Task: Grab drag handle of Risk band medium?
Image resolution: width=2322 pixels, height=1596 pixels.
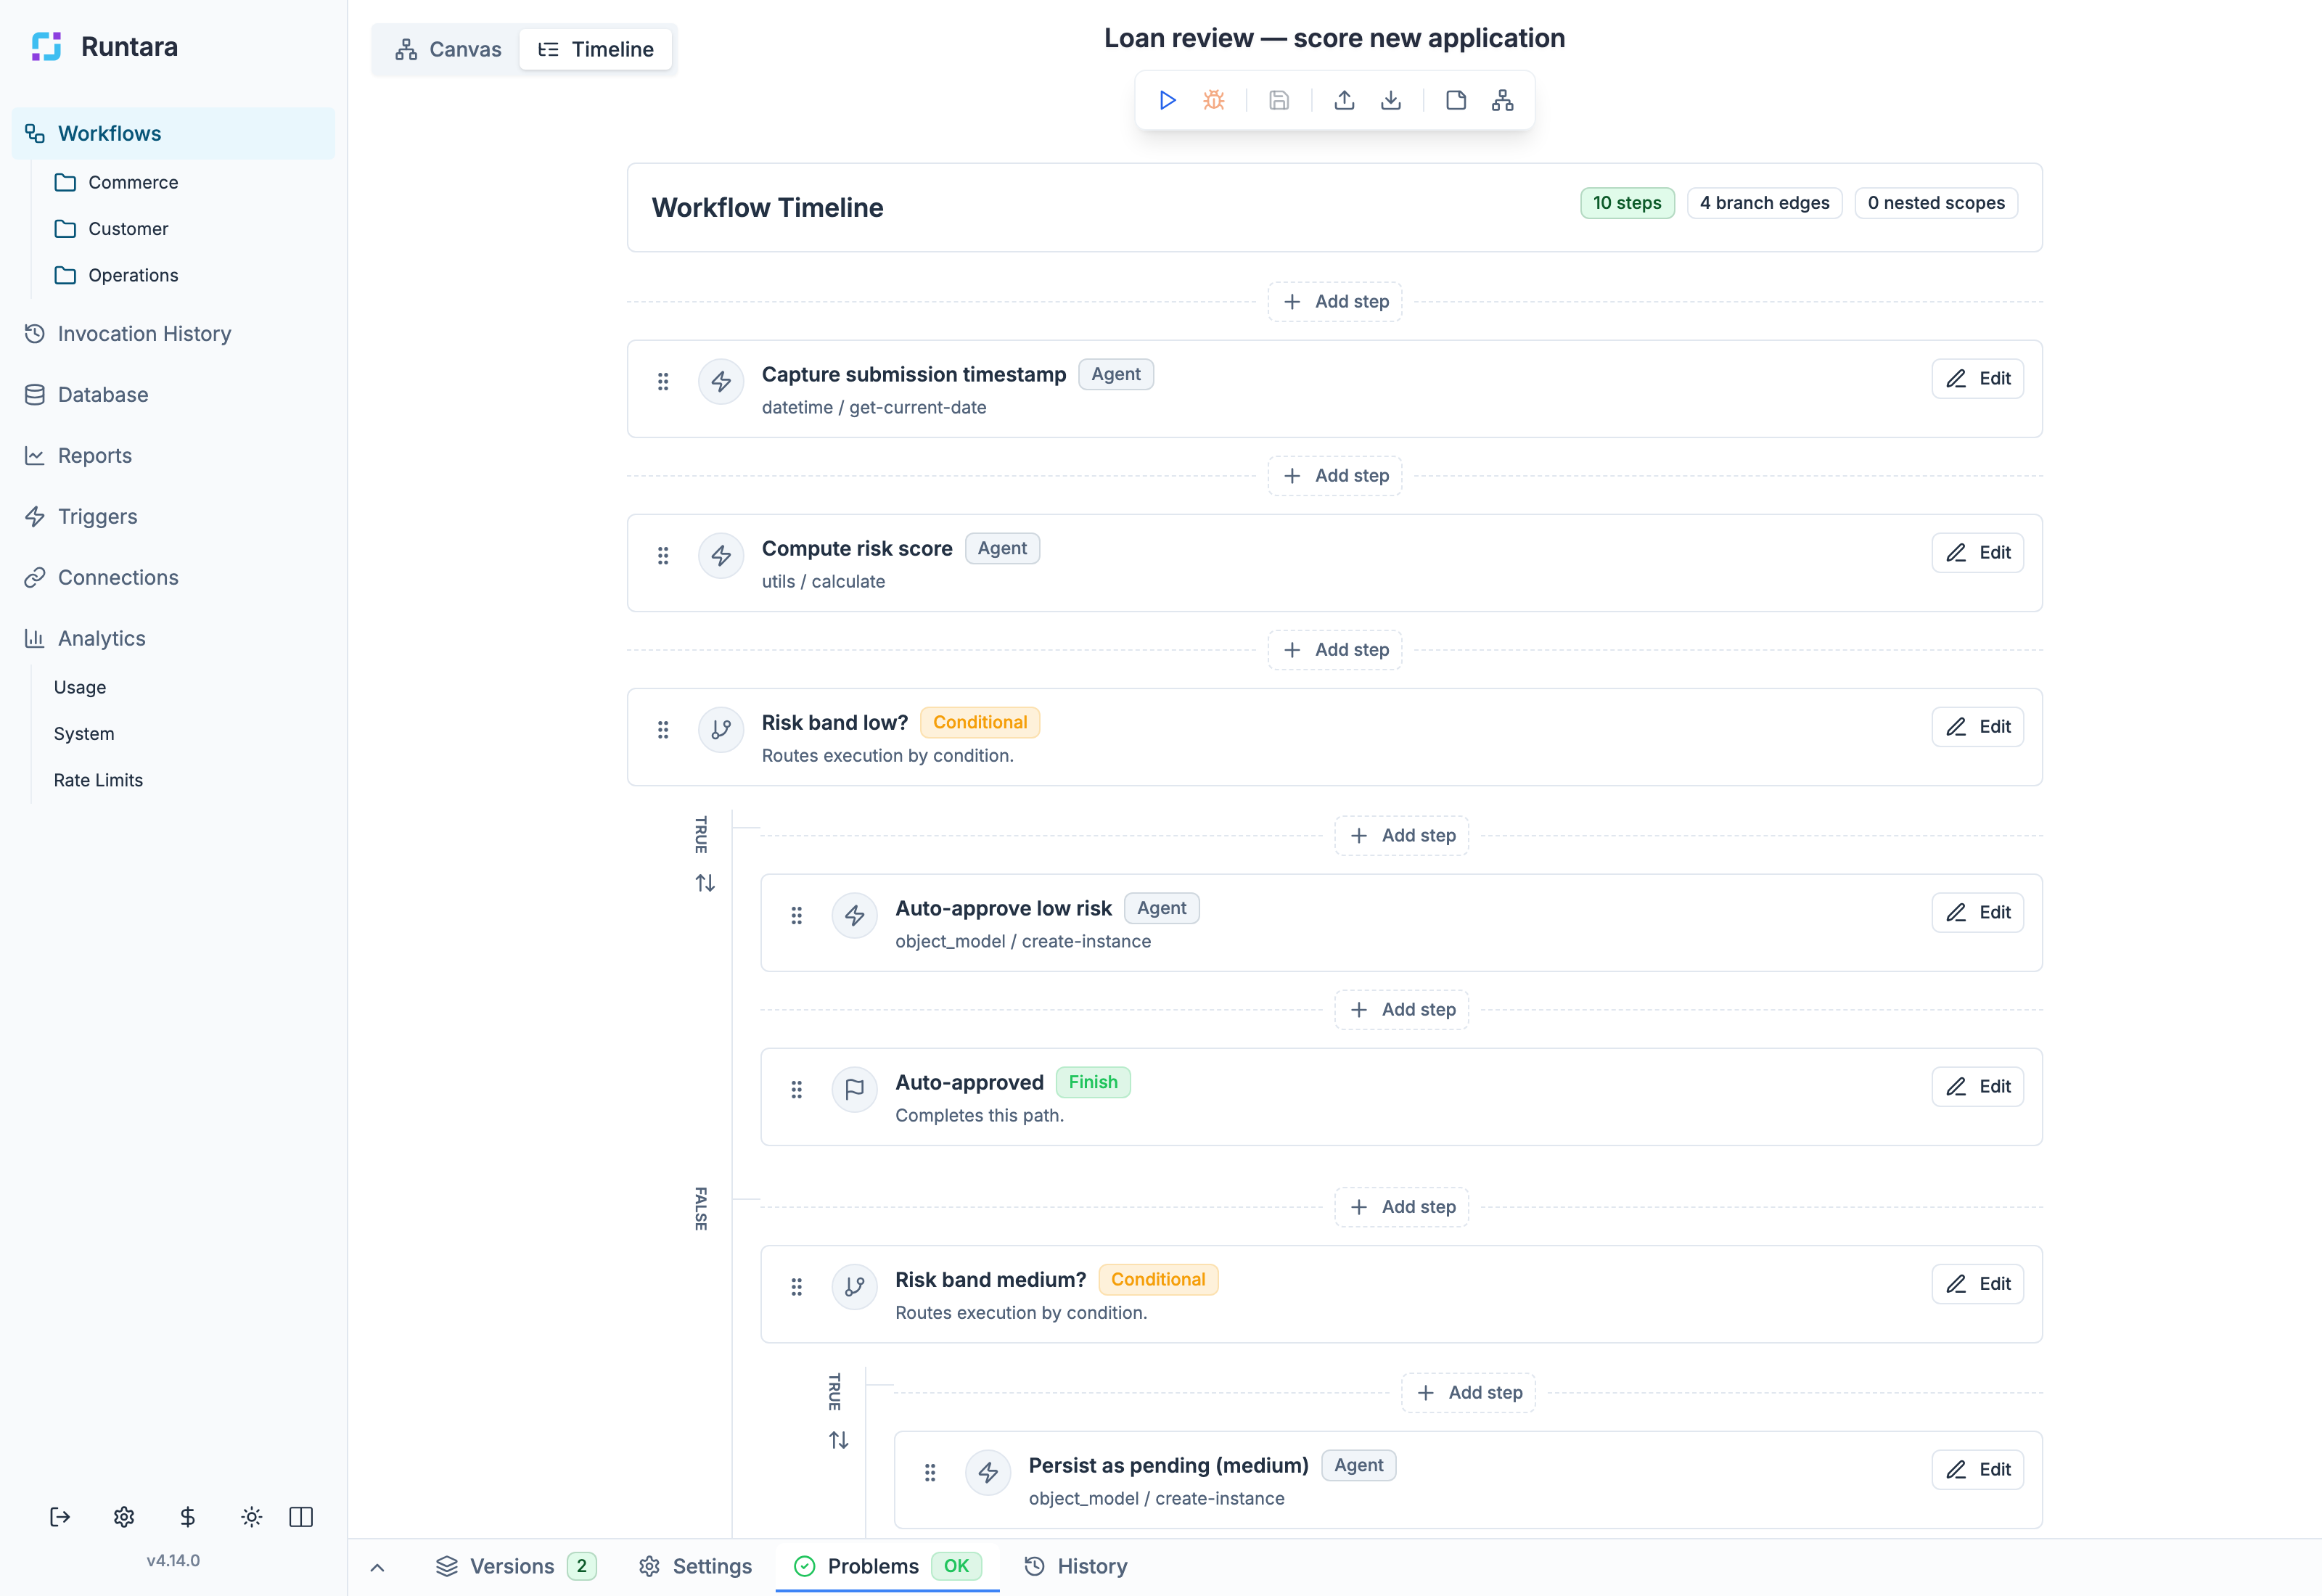Action: pos(797,1286)
